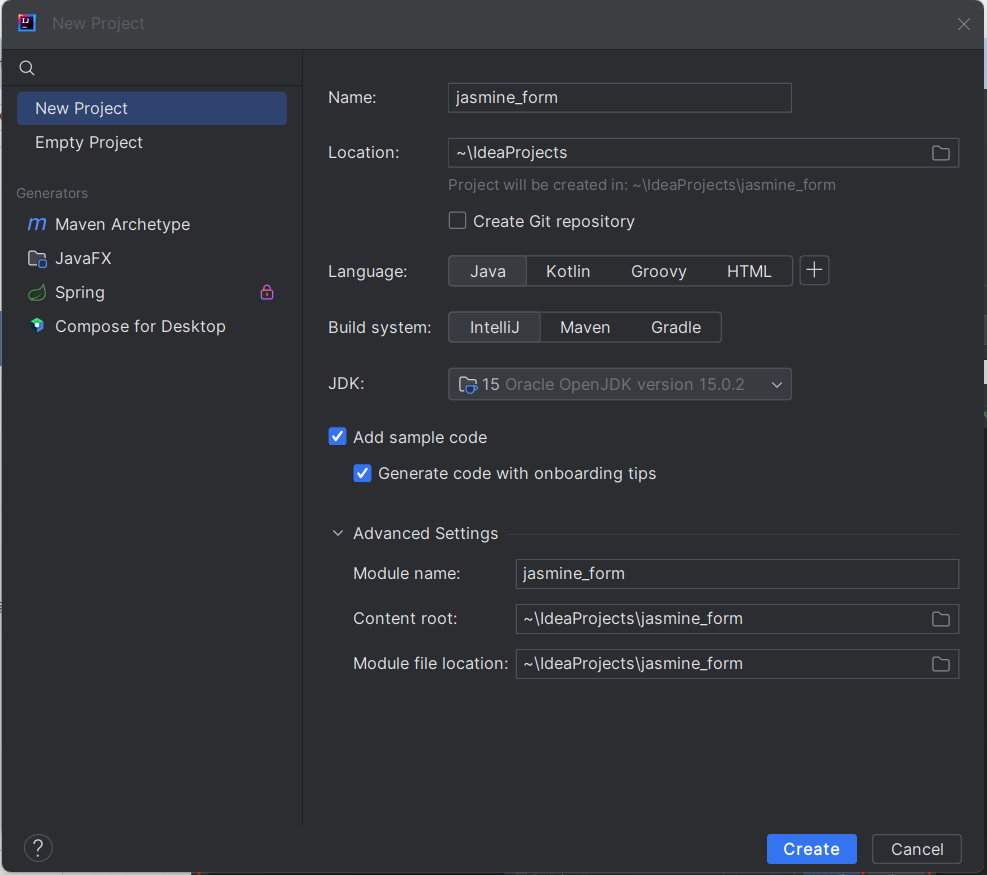
Task: Click the Create button
Action: click(x=811, y=849)
